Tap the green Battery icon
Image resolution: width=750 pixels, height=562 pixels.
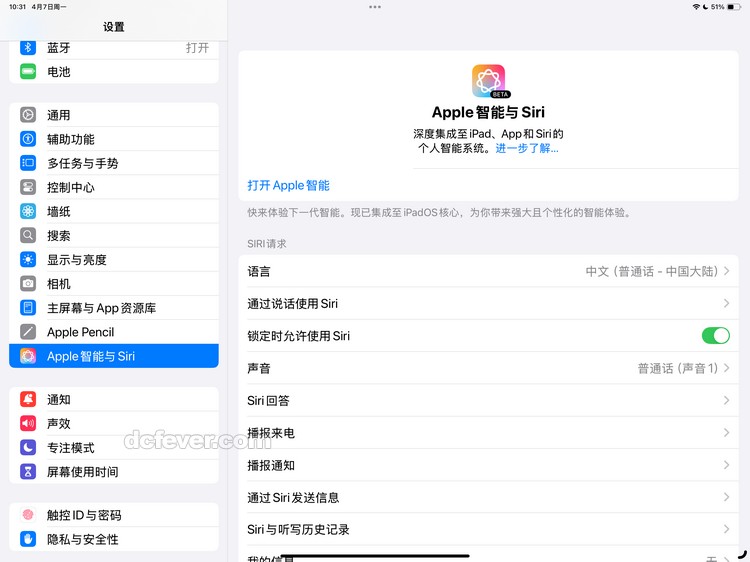(28, 72)
